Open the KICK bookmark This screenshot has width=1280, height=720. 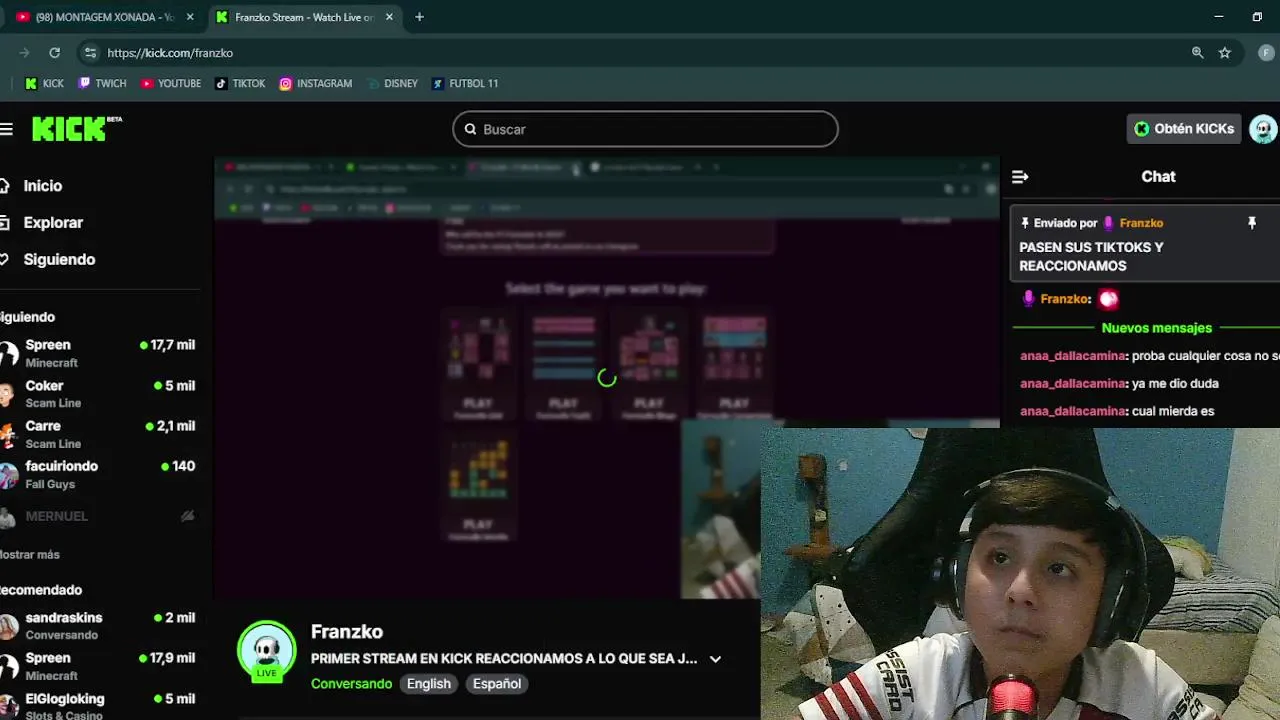[x=44, y=84]
